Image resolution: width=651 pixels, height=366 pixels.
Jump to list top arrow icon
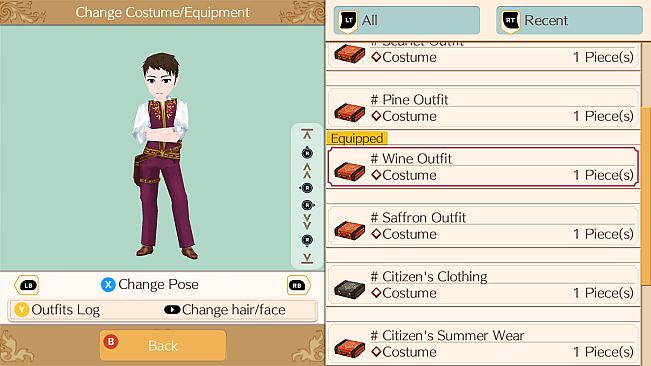click(307, 134)
